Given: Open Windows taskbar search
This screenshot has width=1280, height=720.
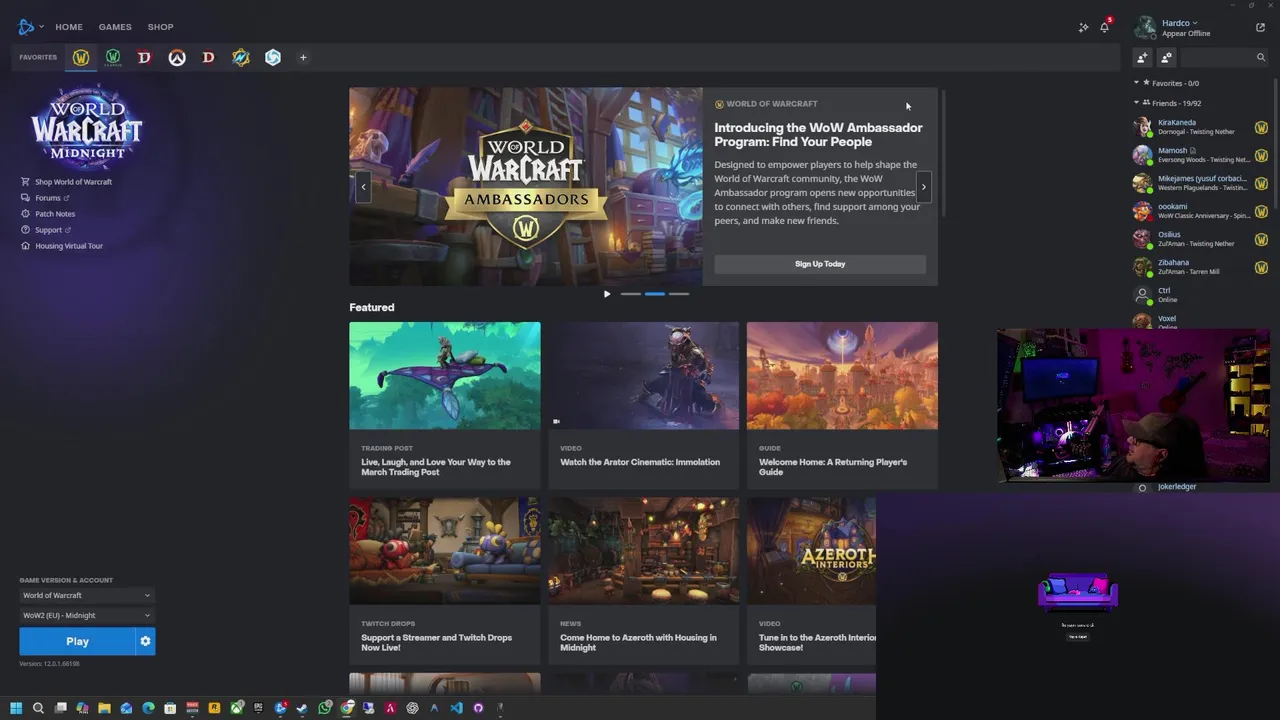Looking at the screenshot, I should [x=38, y=708].
